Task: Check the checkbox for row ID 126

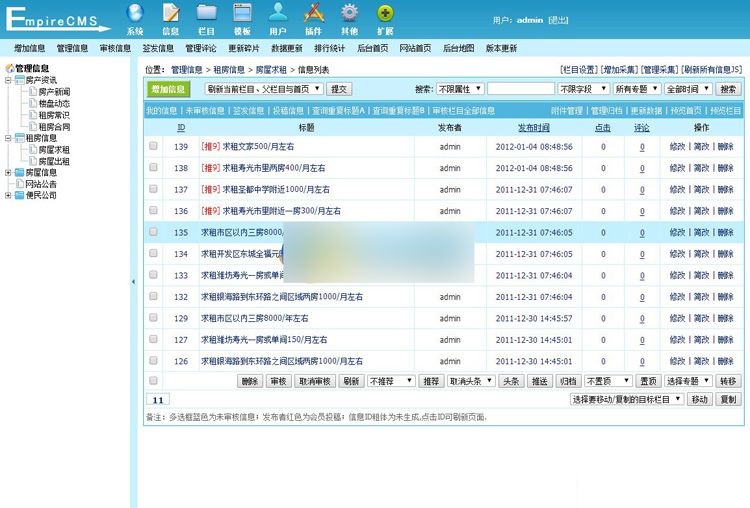Action: [x=153, y=360]
